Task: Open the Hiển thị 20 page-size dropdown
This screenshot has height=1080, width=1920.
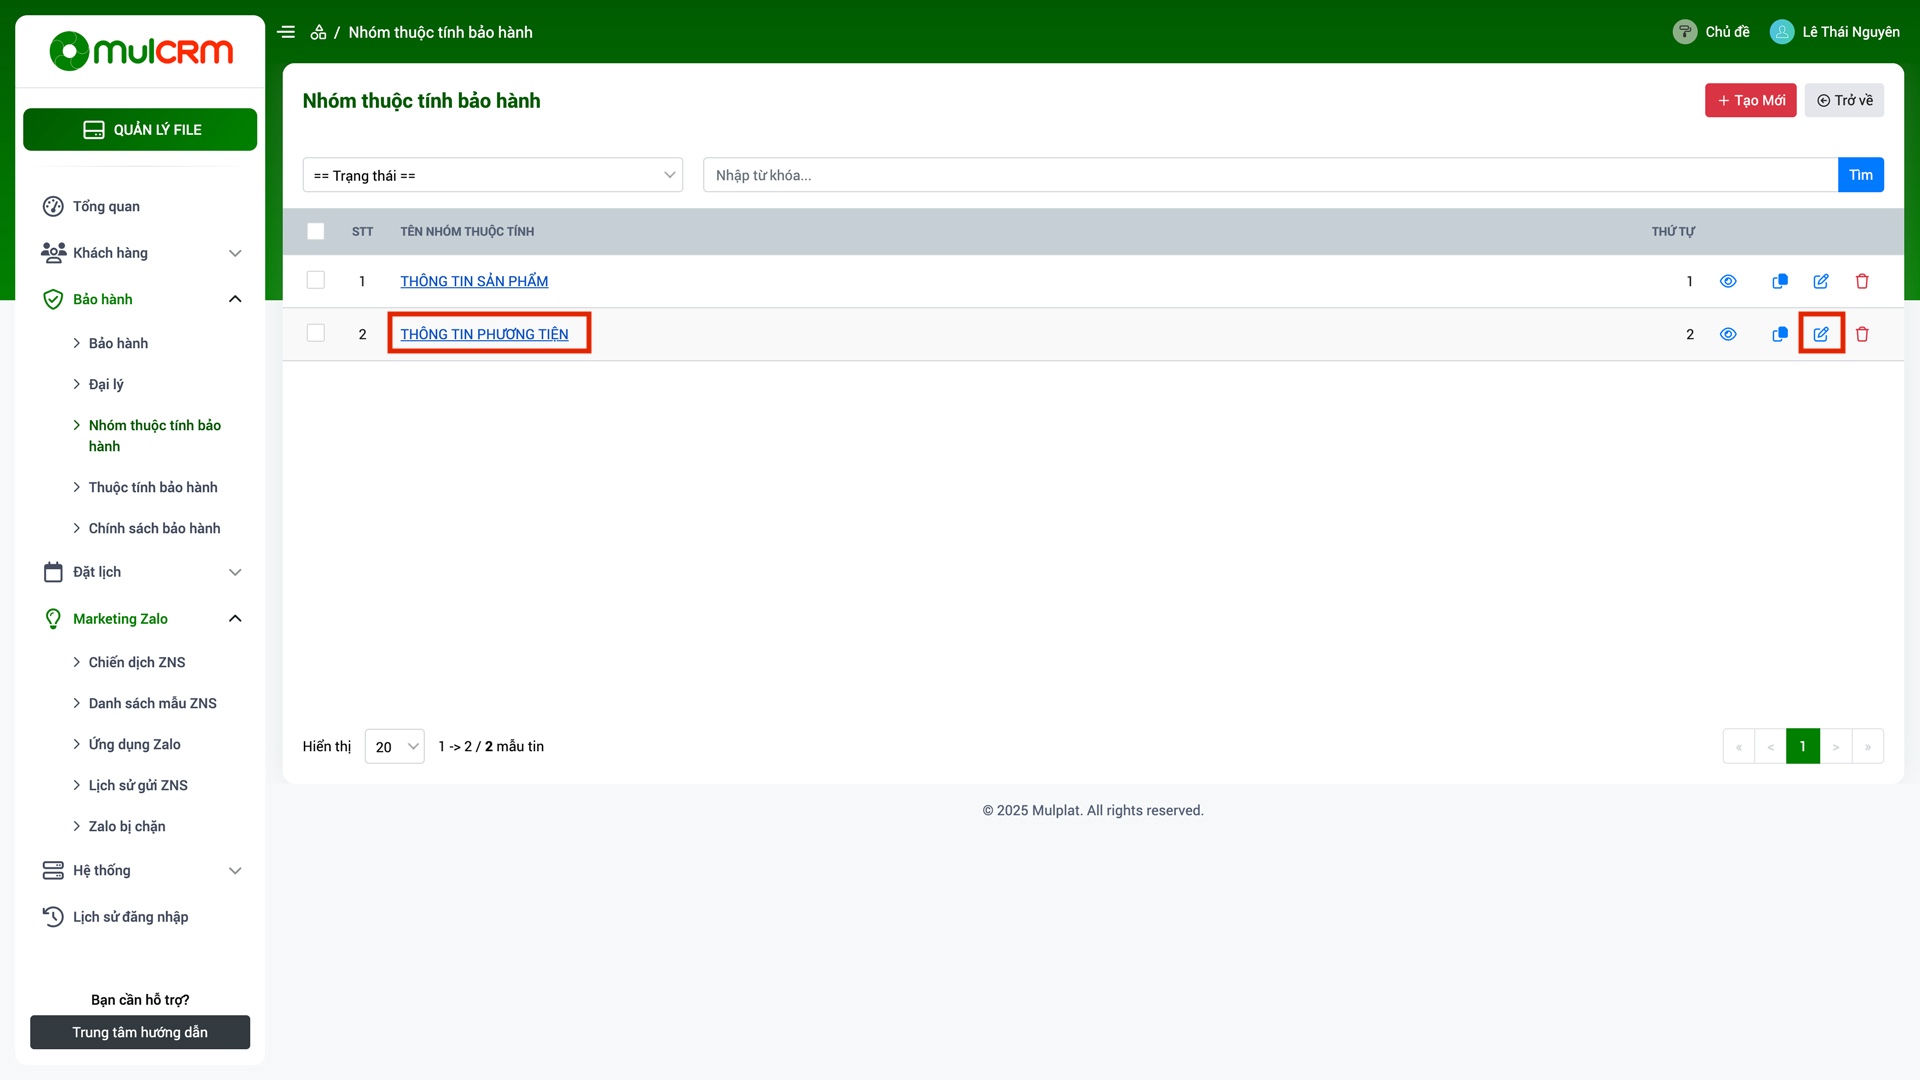Action: click(x=395, y=747)
